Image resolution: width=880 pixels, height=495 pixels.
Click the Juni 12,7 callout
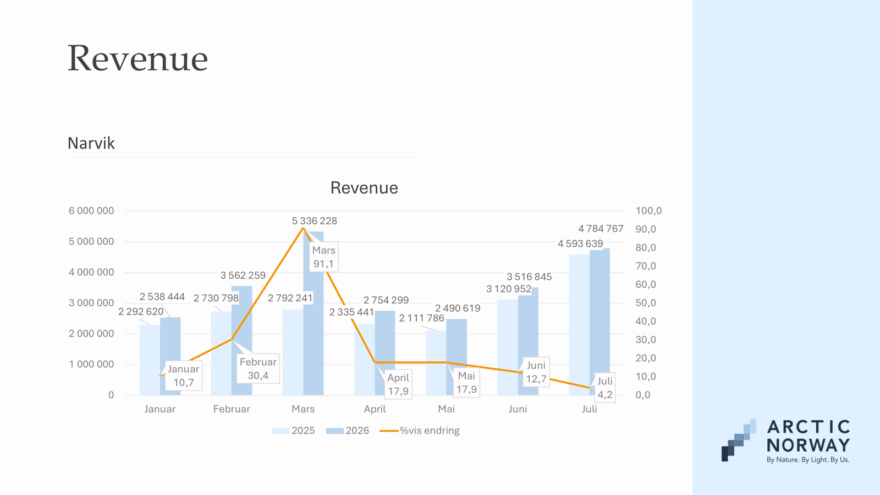(536, 372)
